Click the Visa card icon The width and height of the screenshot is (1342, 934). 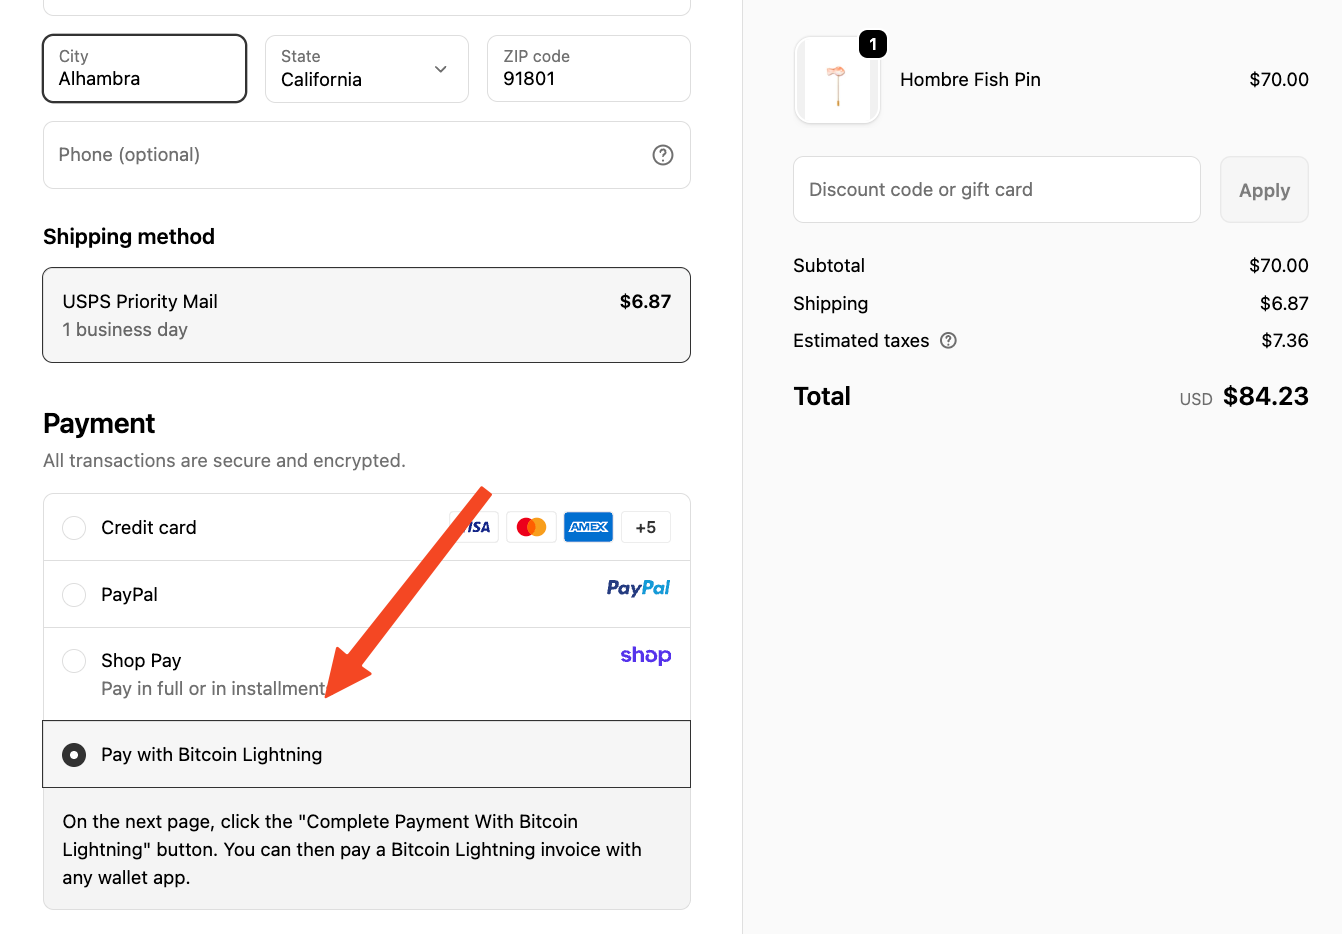479,527
